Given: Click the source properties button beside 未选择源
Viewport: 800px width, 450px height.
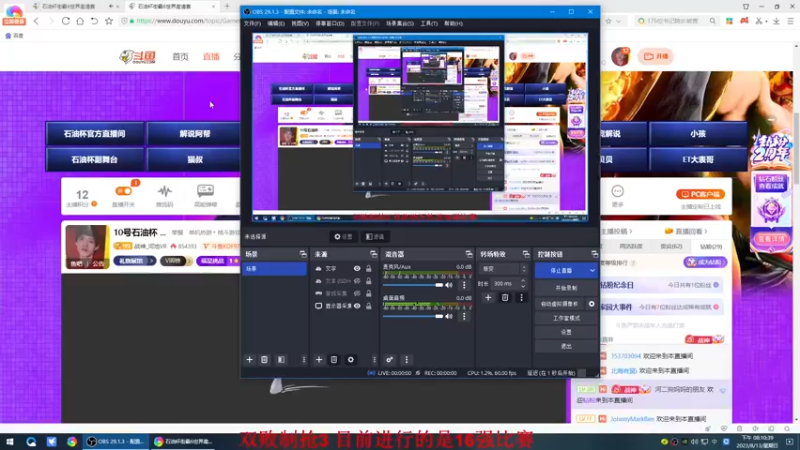Looking at the screenshot, I should pyautogui.click(x=343, y=237).
